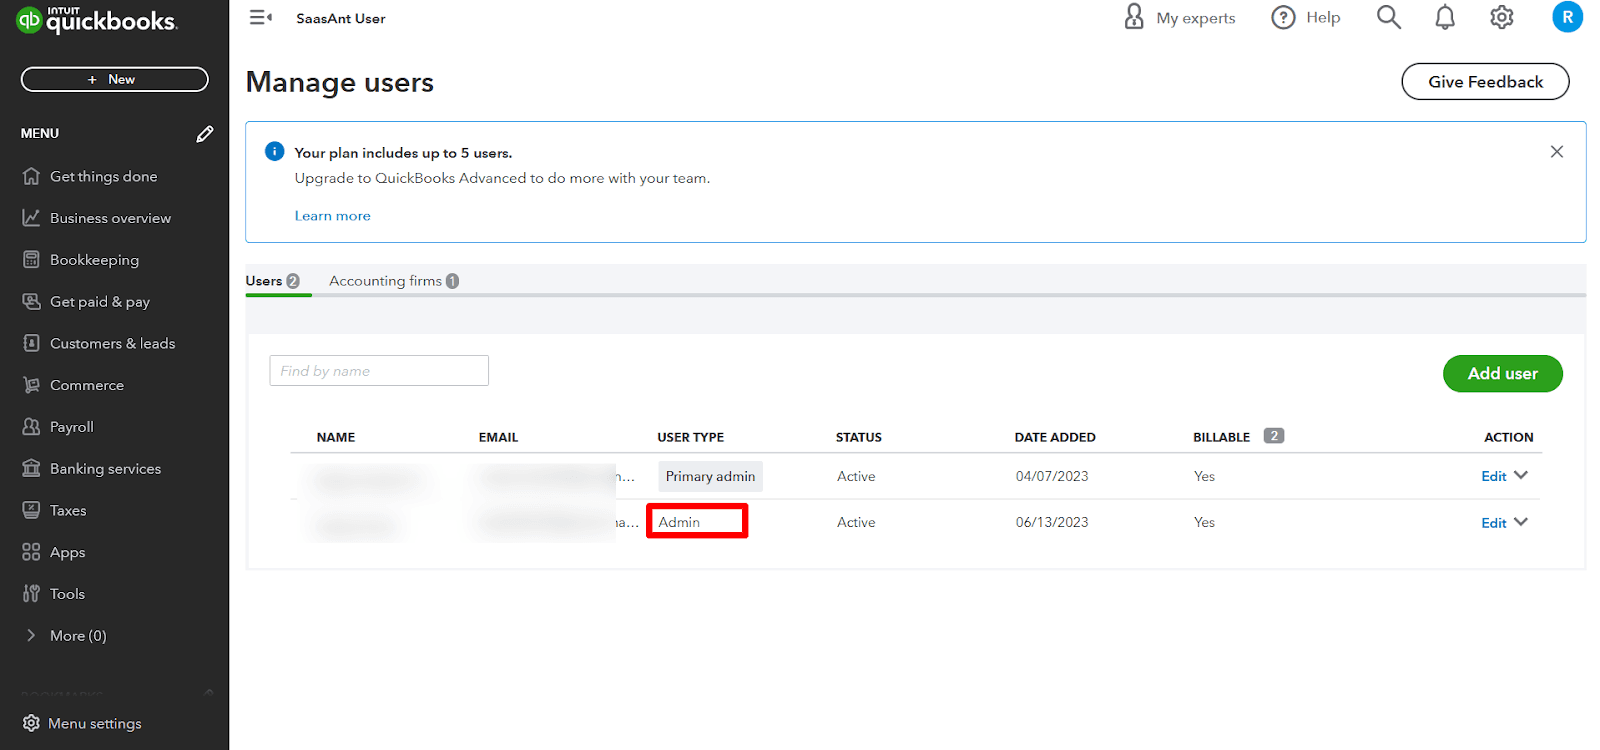
Task: Click My experts label
Action: [1196, 18]
